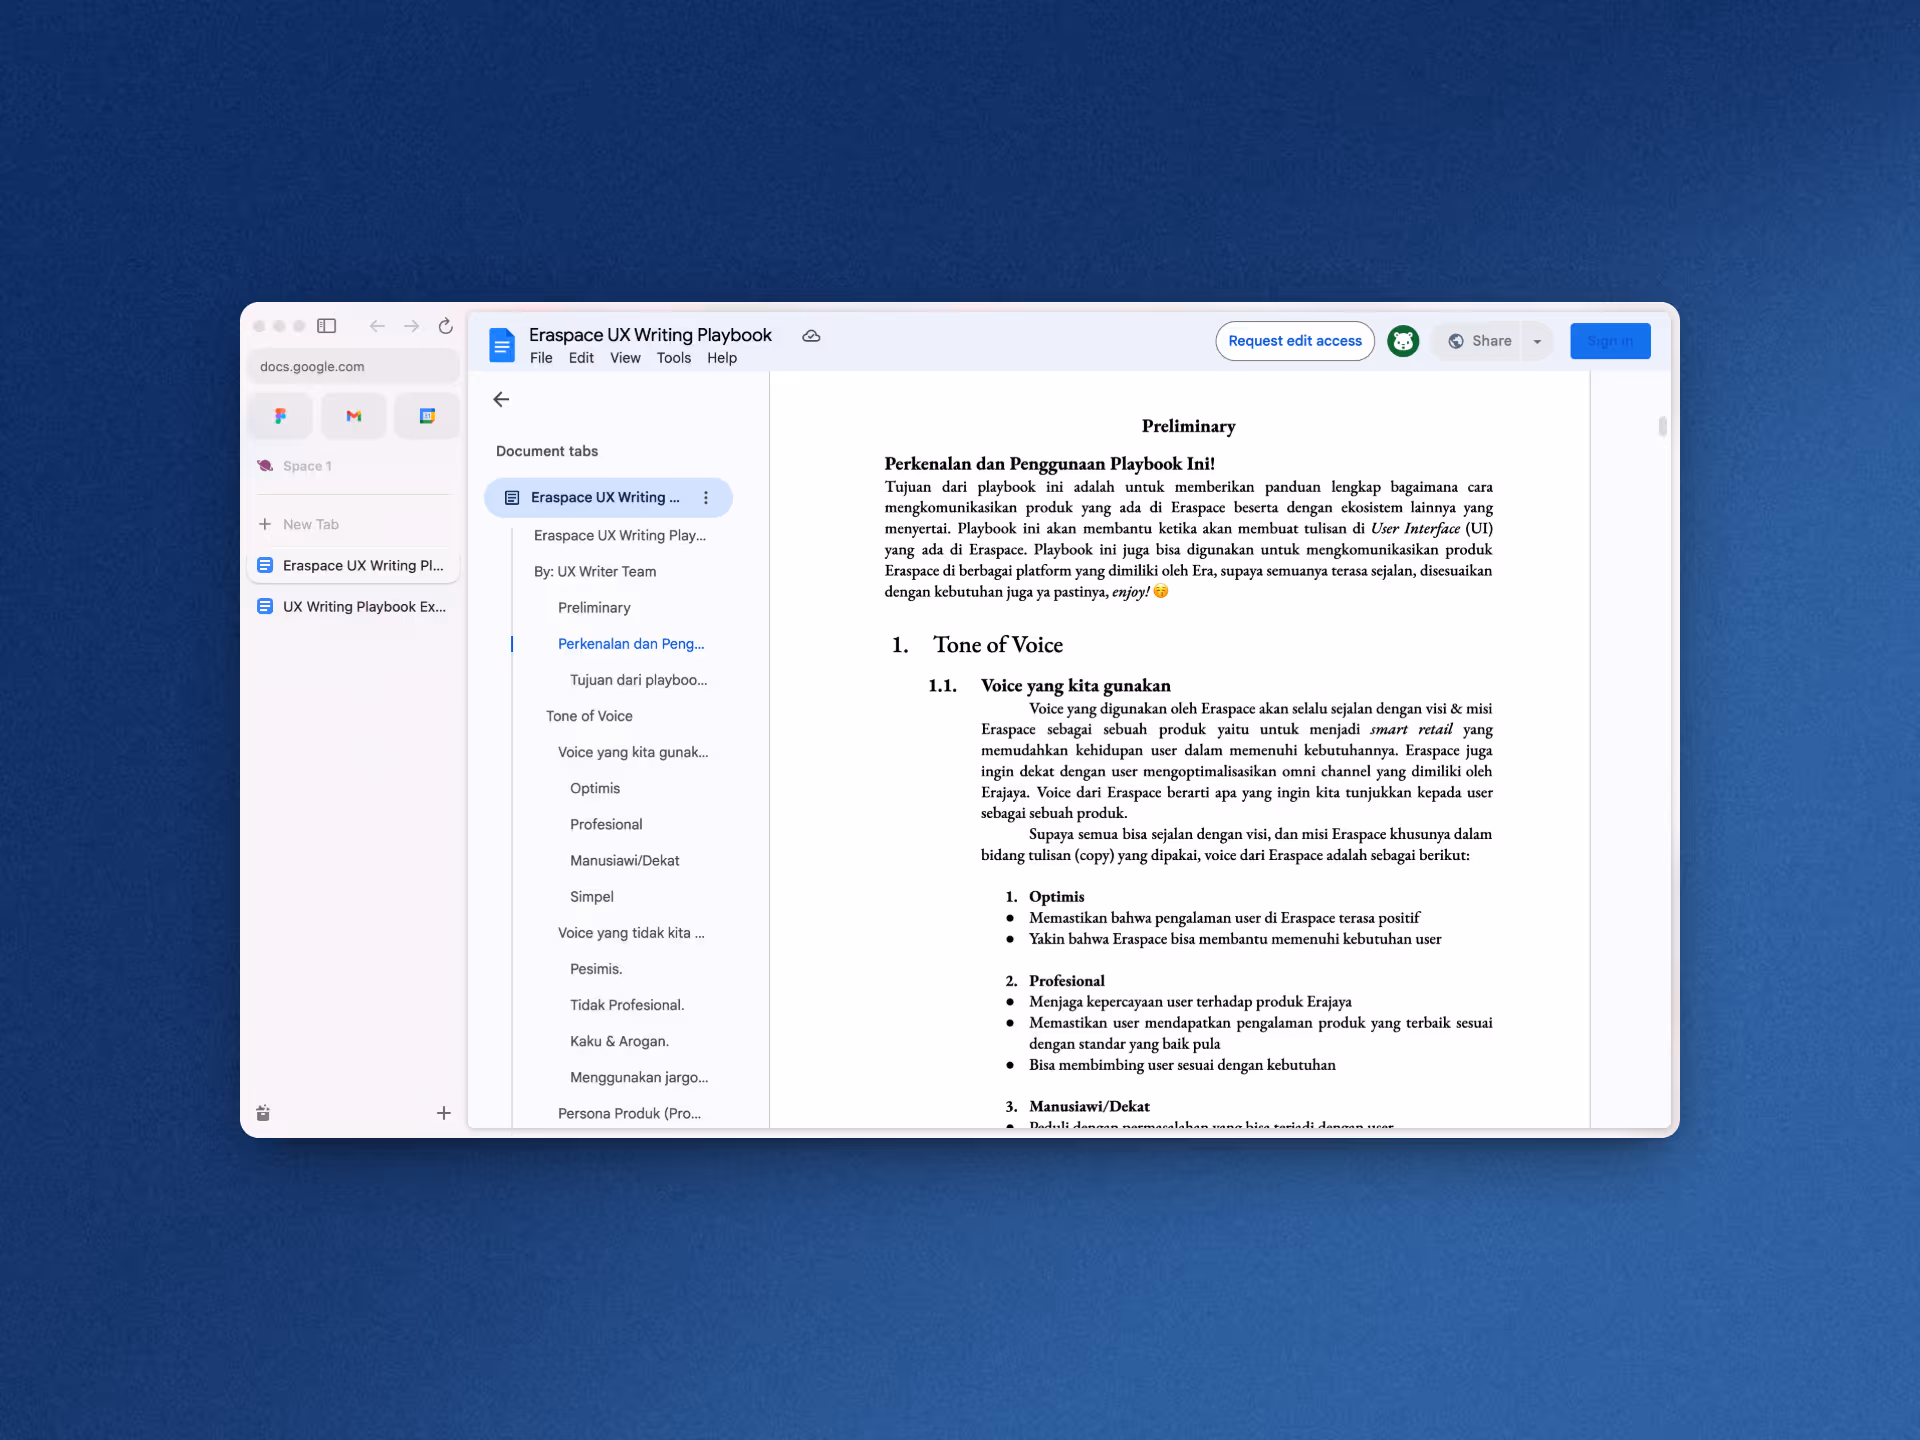Jump to Perkenalan dan Peng... outline heading
Image resolution: width=1920 pixels, height=1440 pixels.
click(631, 644)
